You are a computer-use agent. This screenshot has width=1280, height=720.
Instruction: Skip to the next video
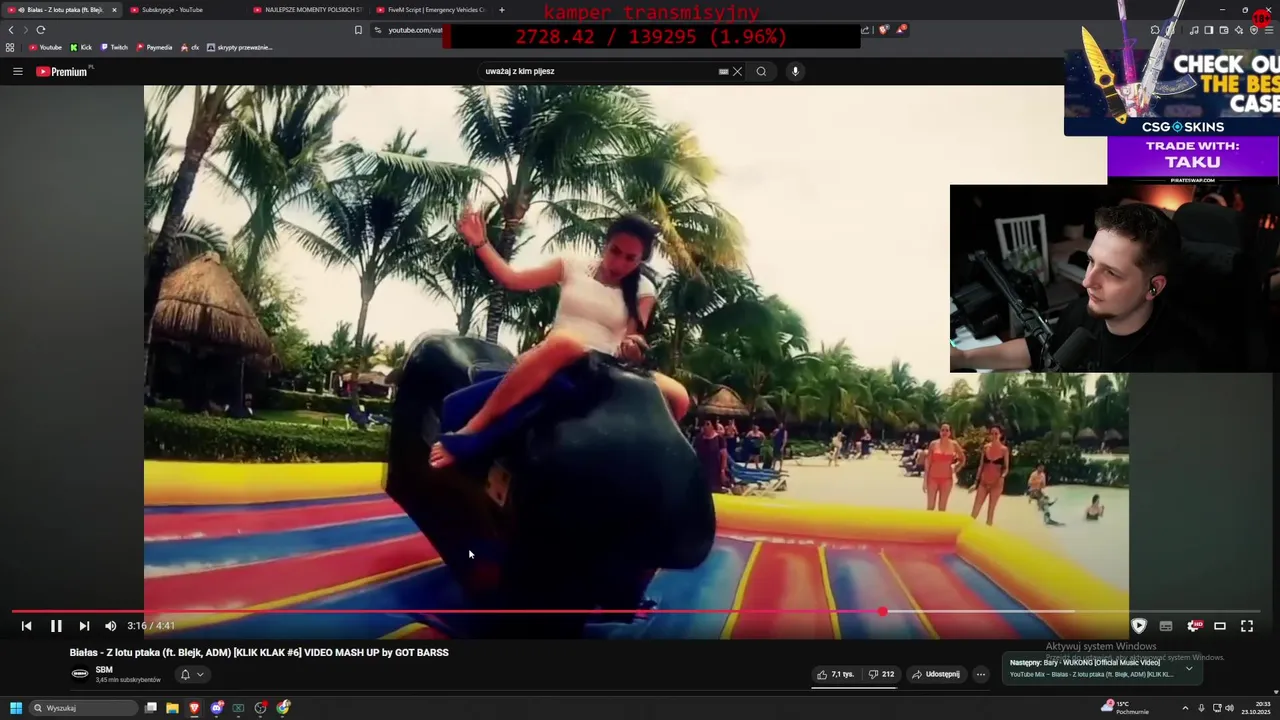84,626
